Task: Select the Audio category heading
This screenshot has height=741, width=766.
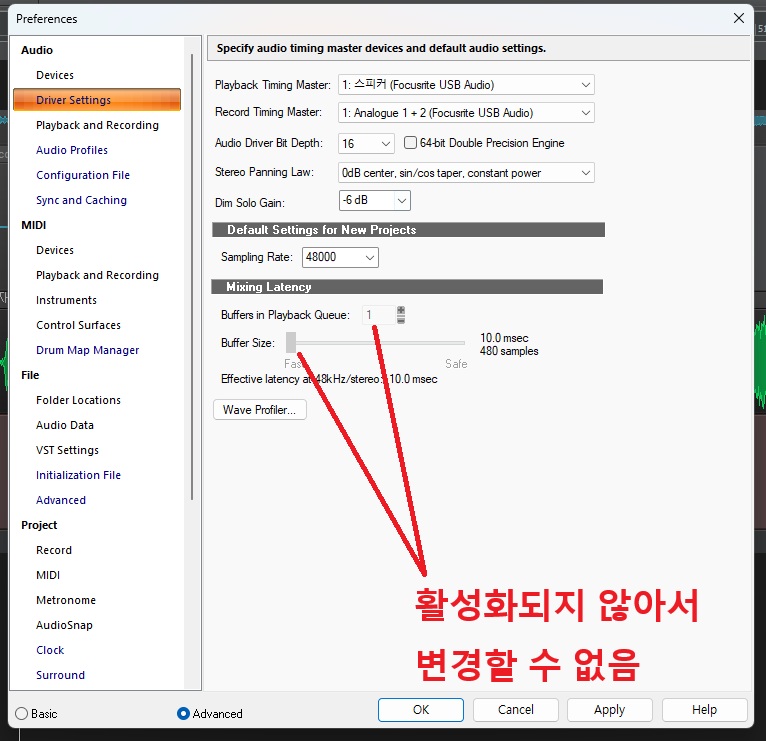Action: point(37,50)
